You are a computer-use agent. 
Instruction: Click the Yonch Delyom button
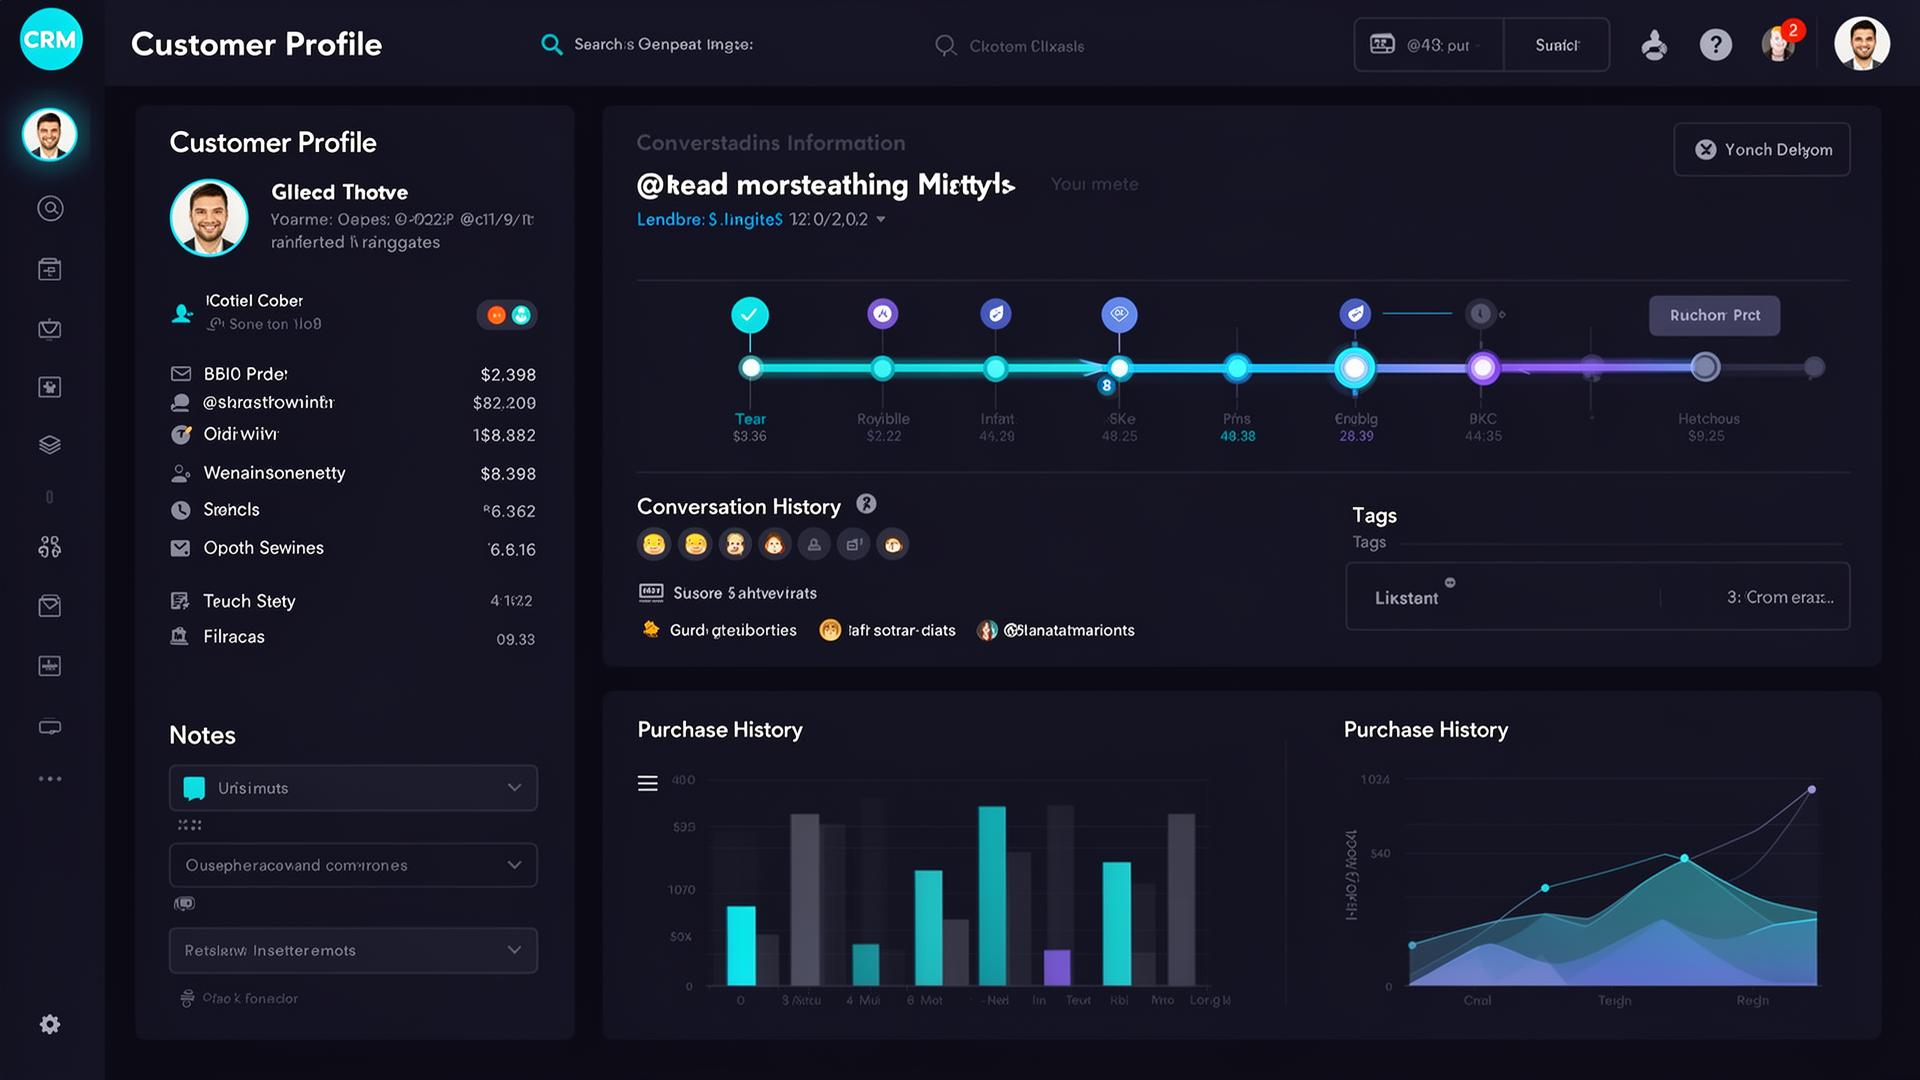point(1761,149)
